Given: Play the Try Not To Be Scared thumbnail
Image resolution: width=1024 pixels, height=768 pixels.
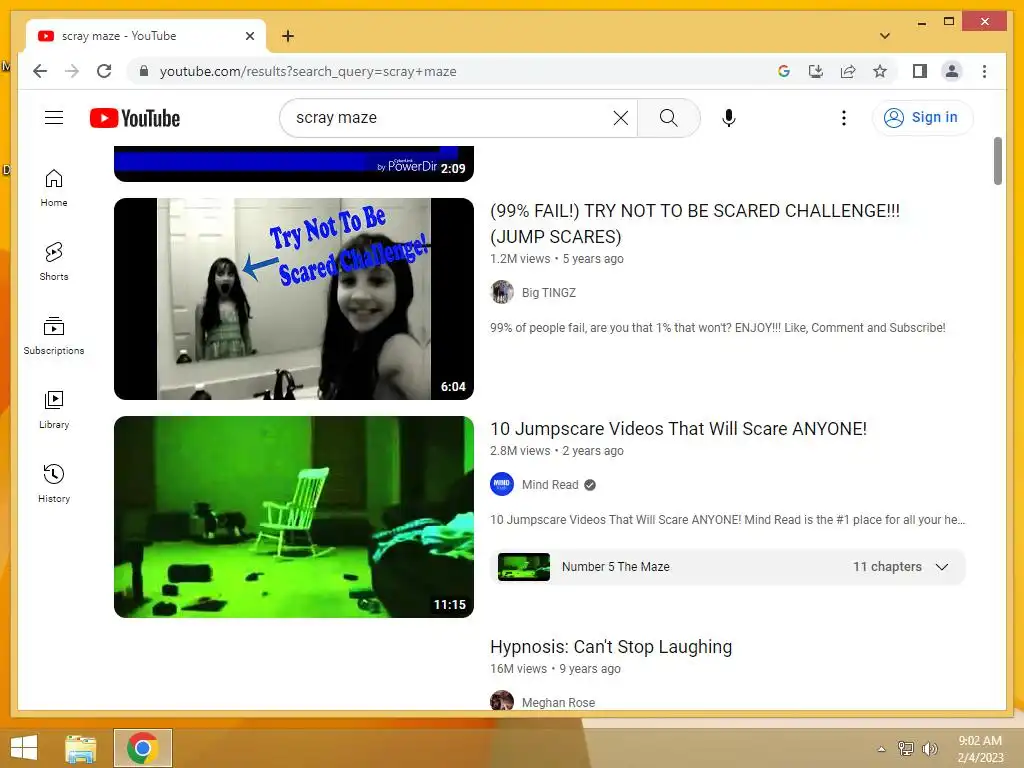Looking at the screenshot, I should [293, 298].
